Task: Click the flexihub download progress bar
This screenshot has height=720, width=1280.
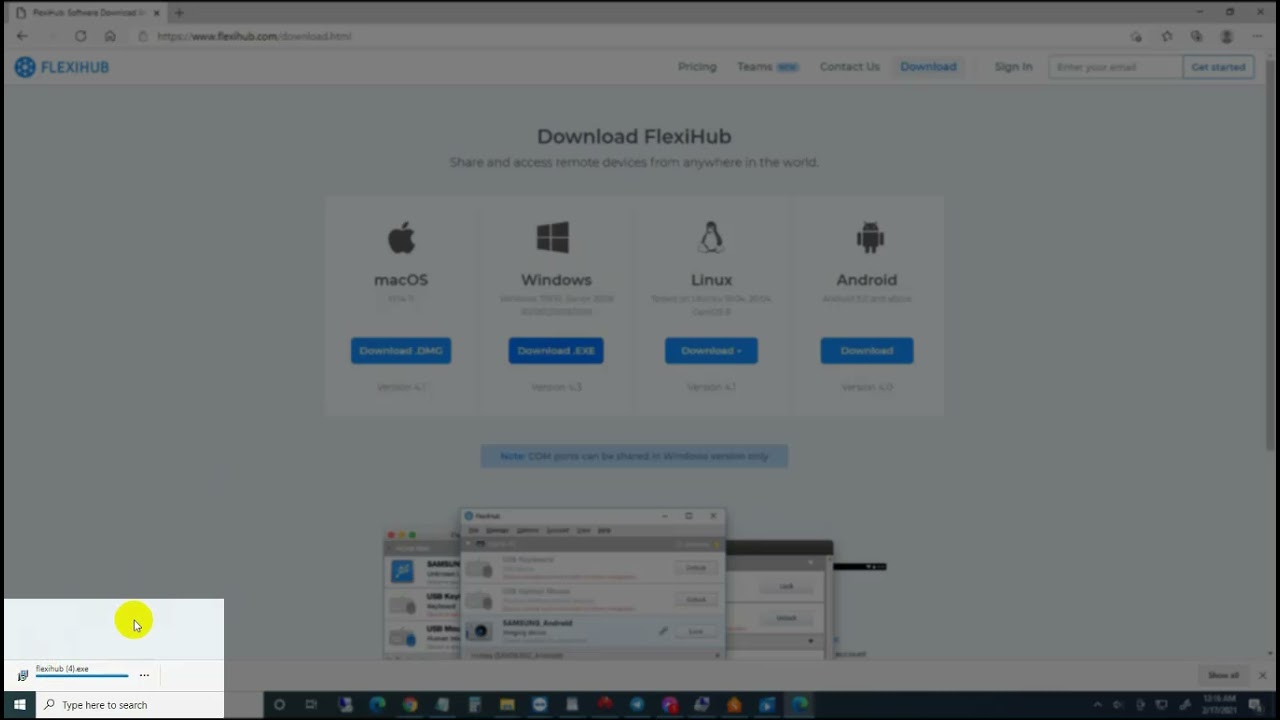Action: tap(82, 677)
